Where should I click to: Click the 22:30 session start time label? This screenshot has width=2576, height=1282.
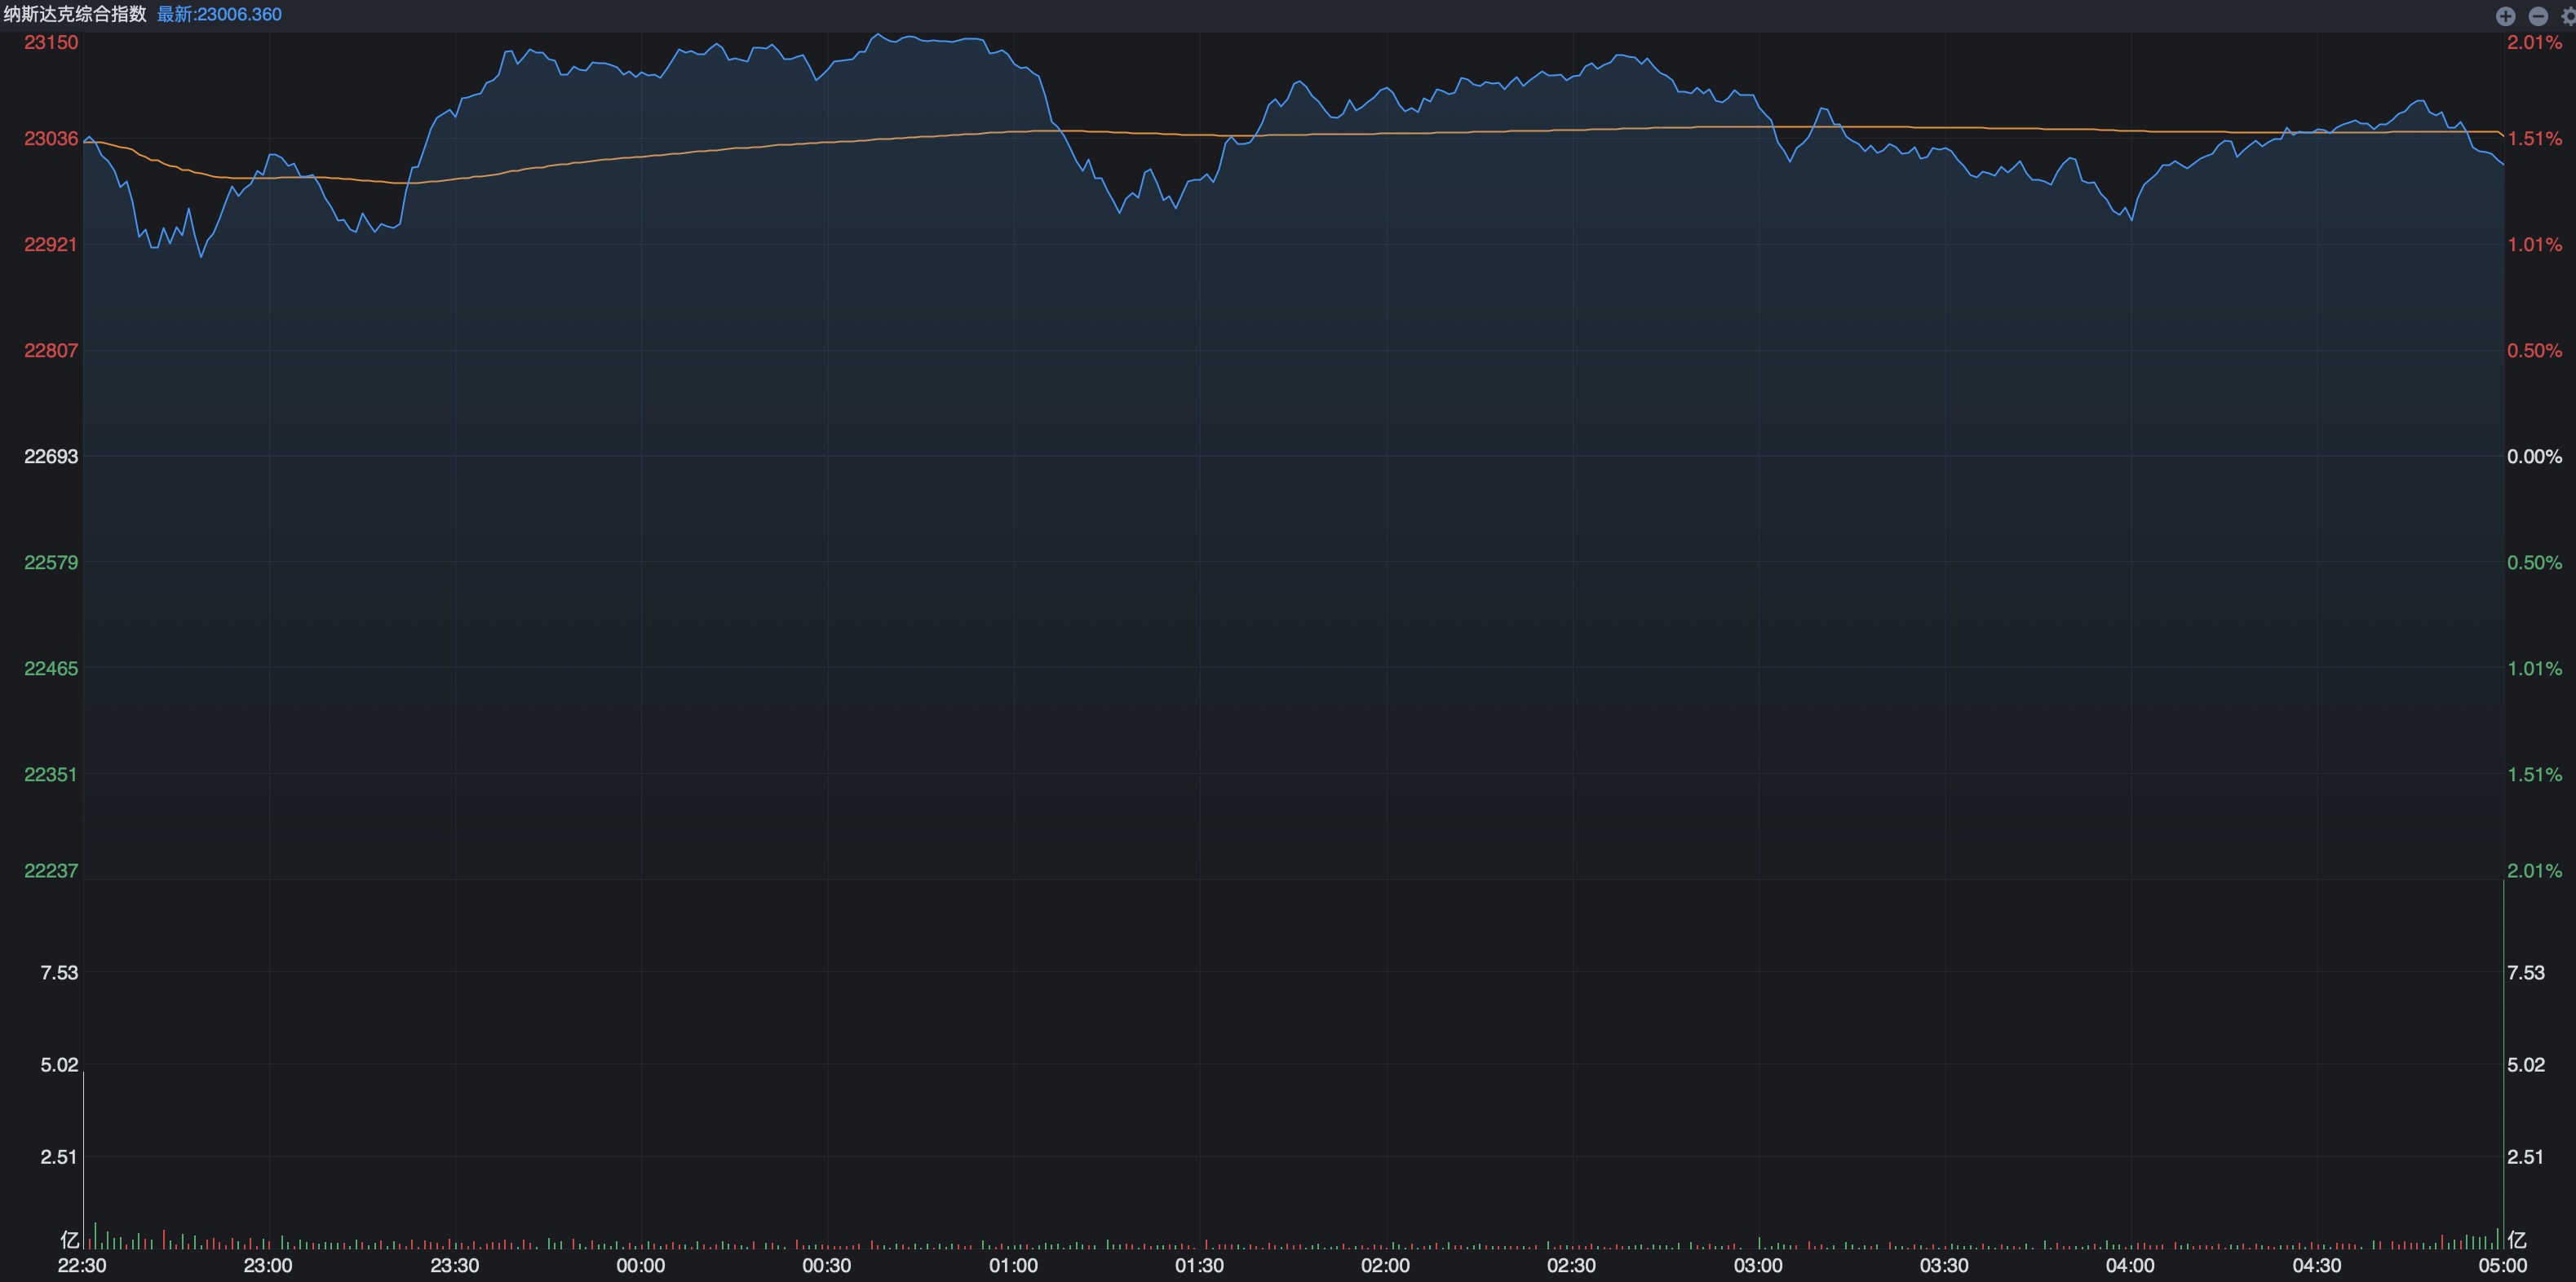tap(82, 1265)
